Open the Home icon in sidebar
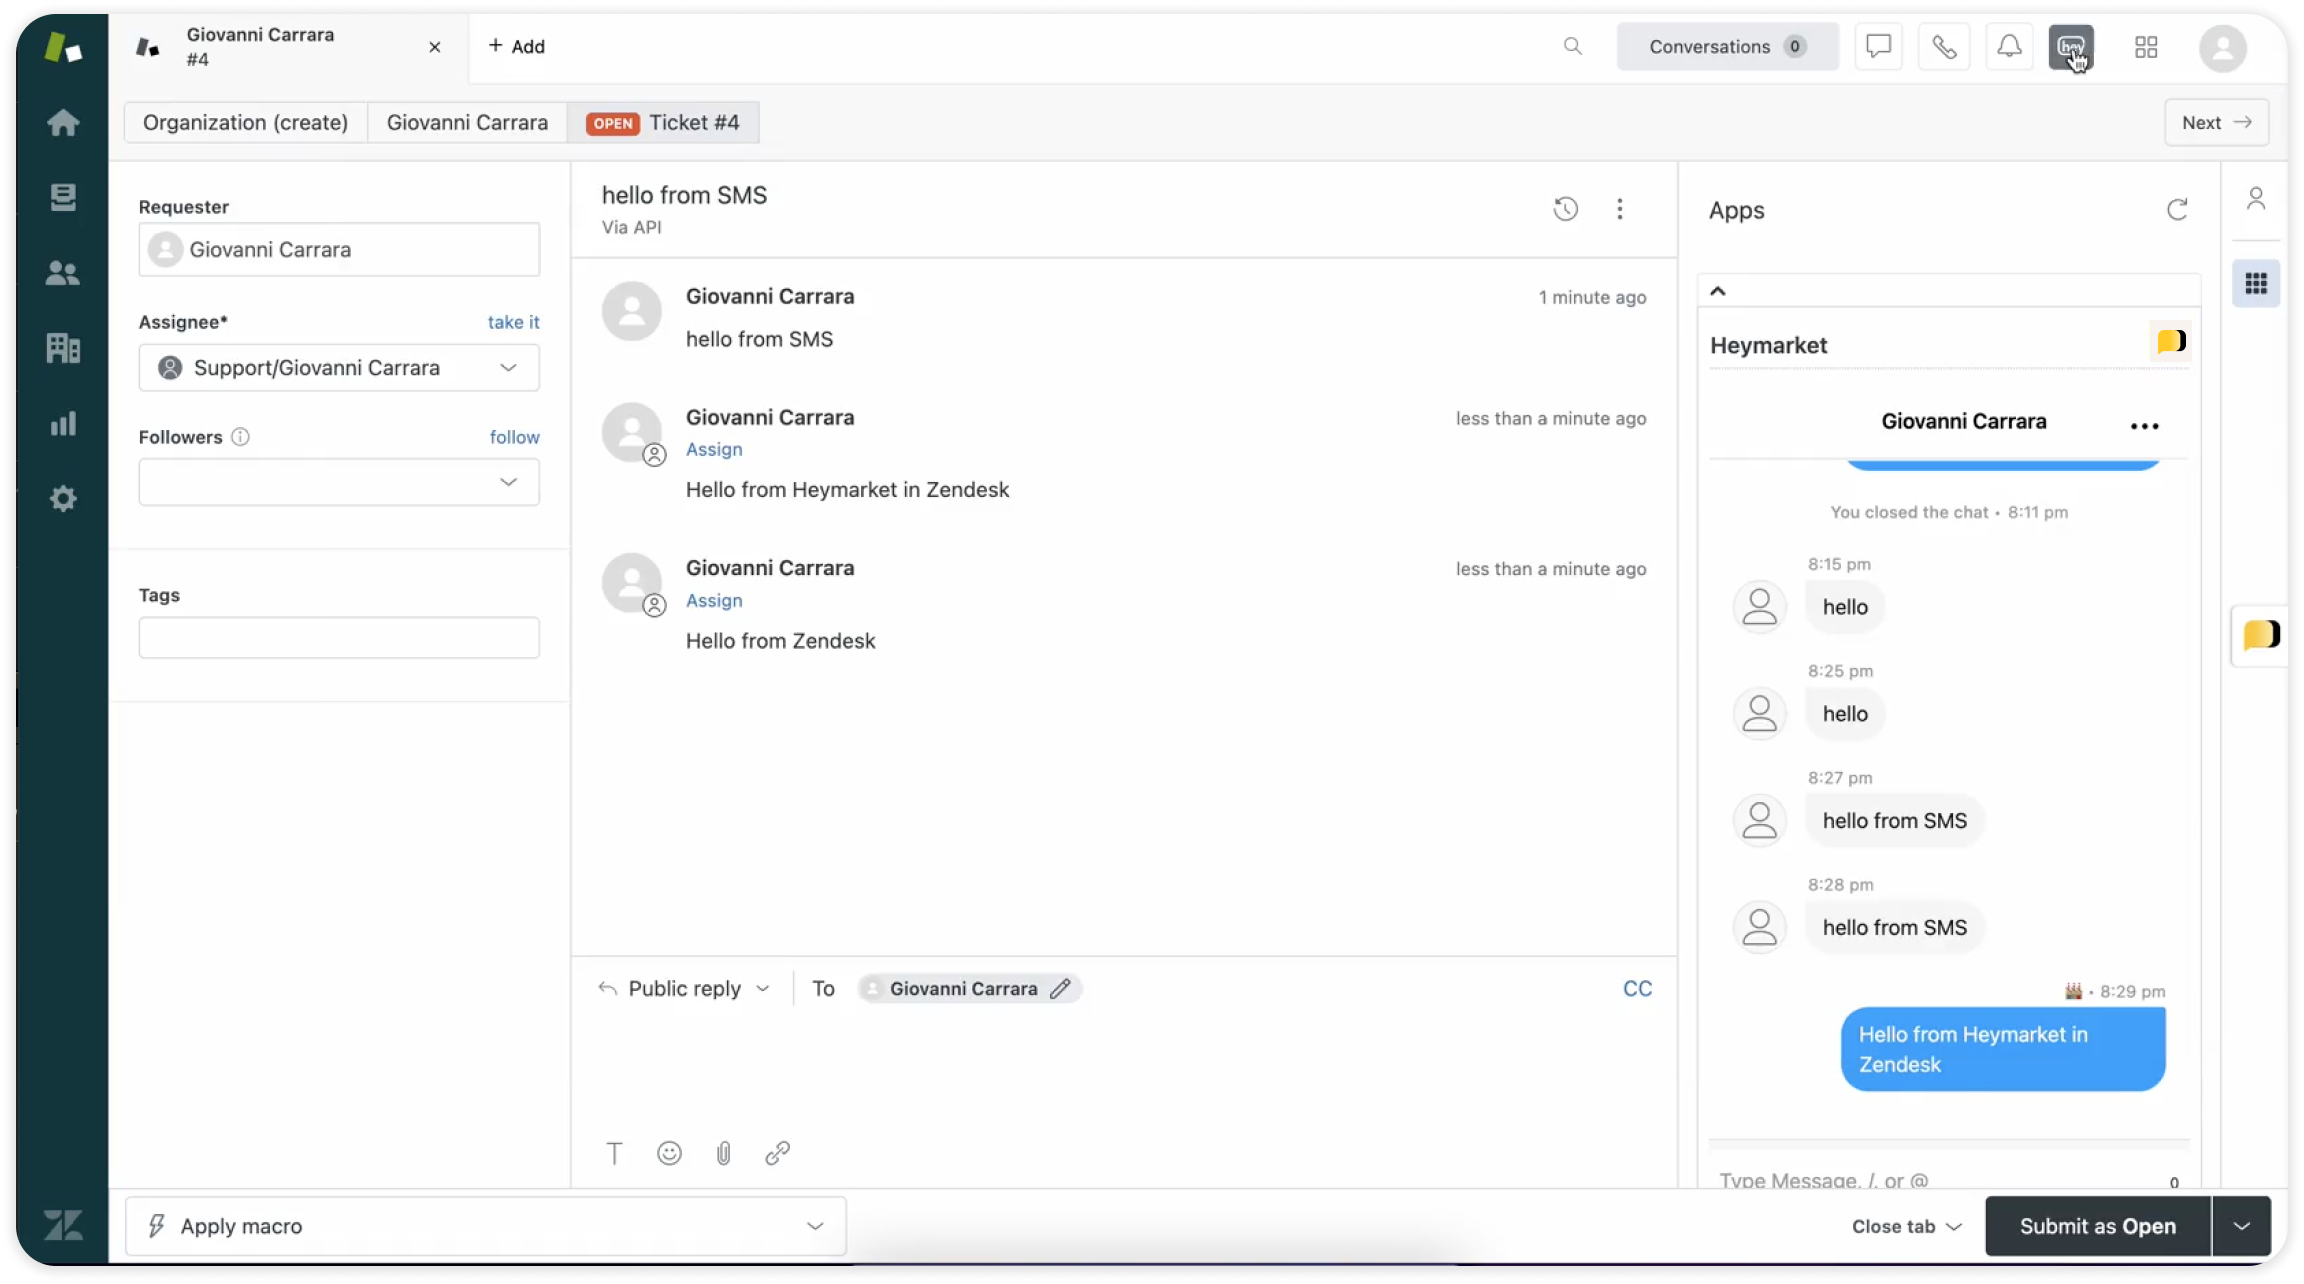This screenshot has width=2304, height=1284. pyautogui.click(x=63, y=123)
